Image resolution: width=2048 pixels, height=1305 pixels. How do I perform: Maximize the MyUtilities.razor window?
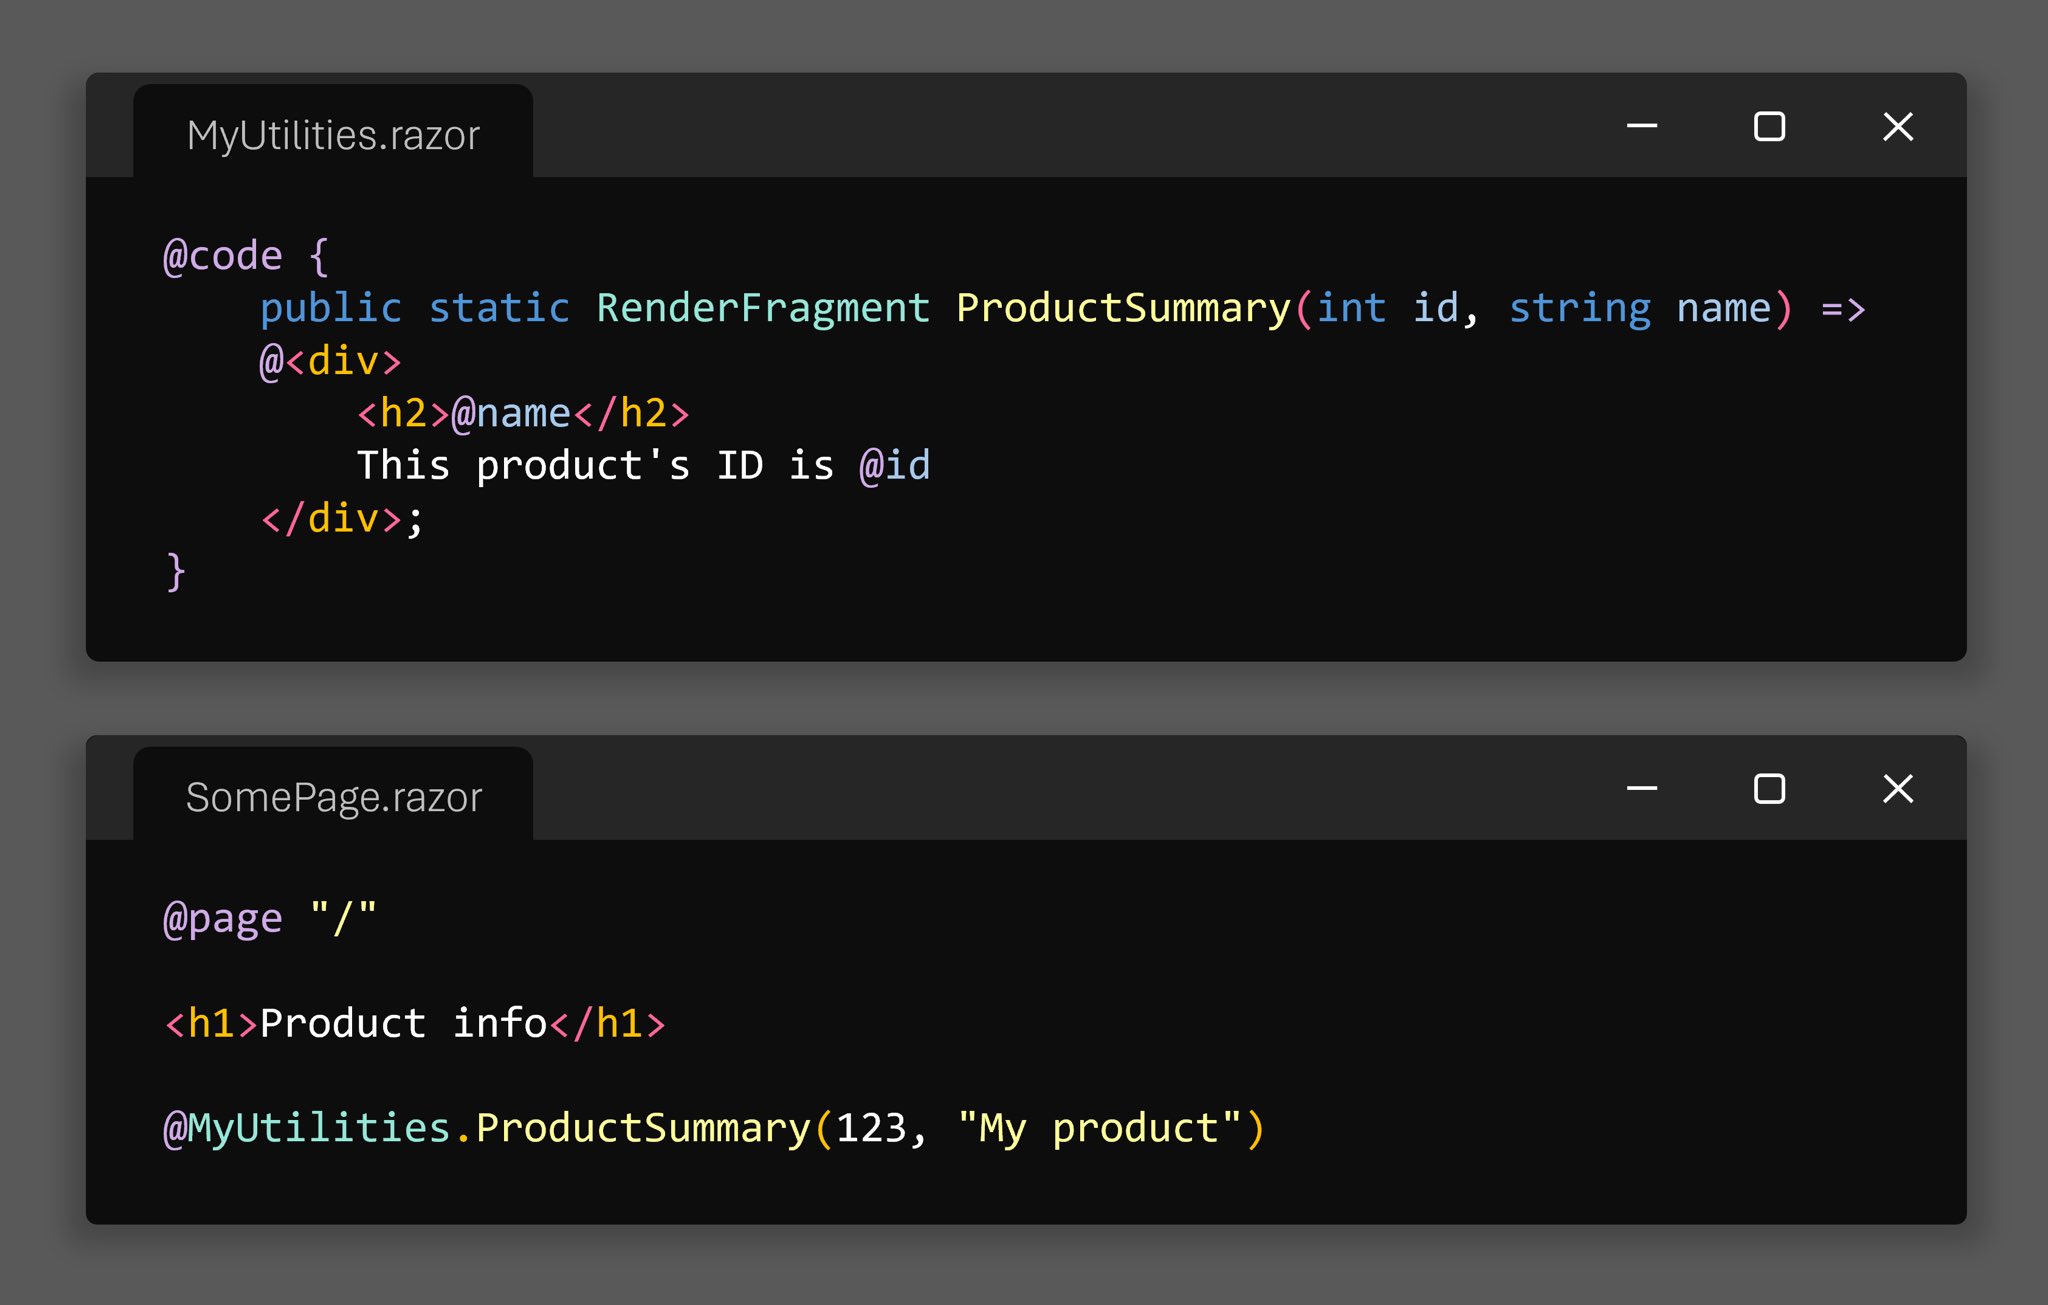[x=1769, y=126]
